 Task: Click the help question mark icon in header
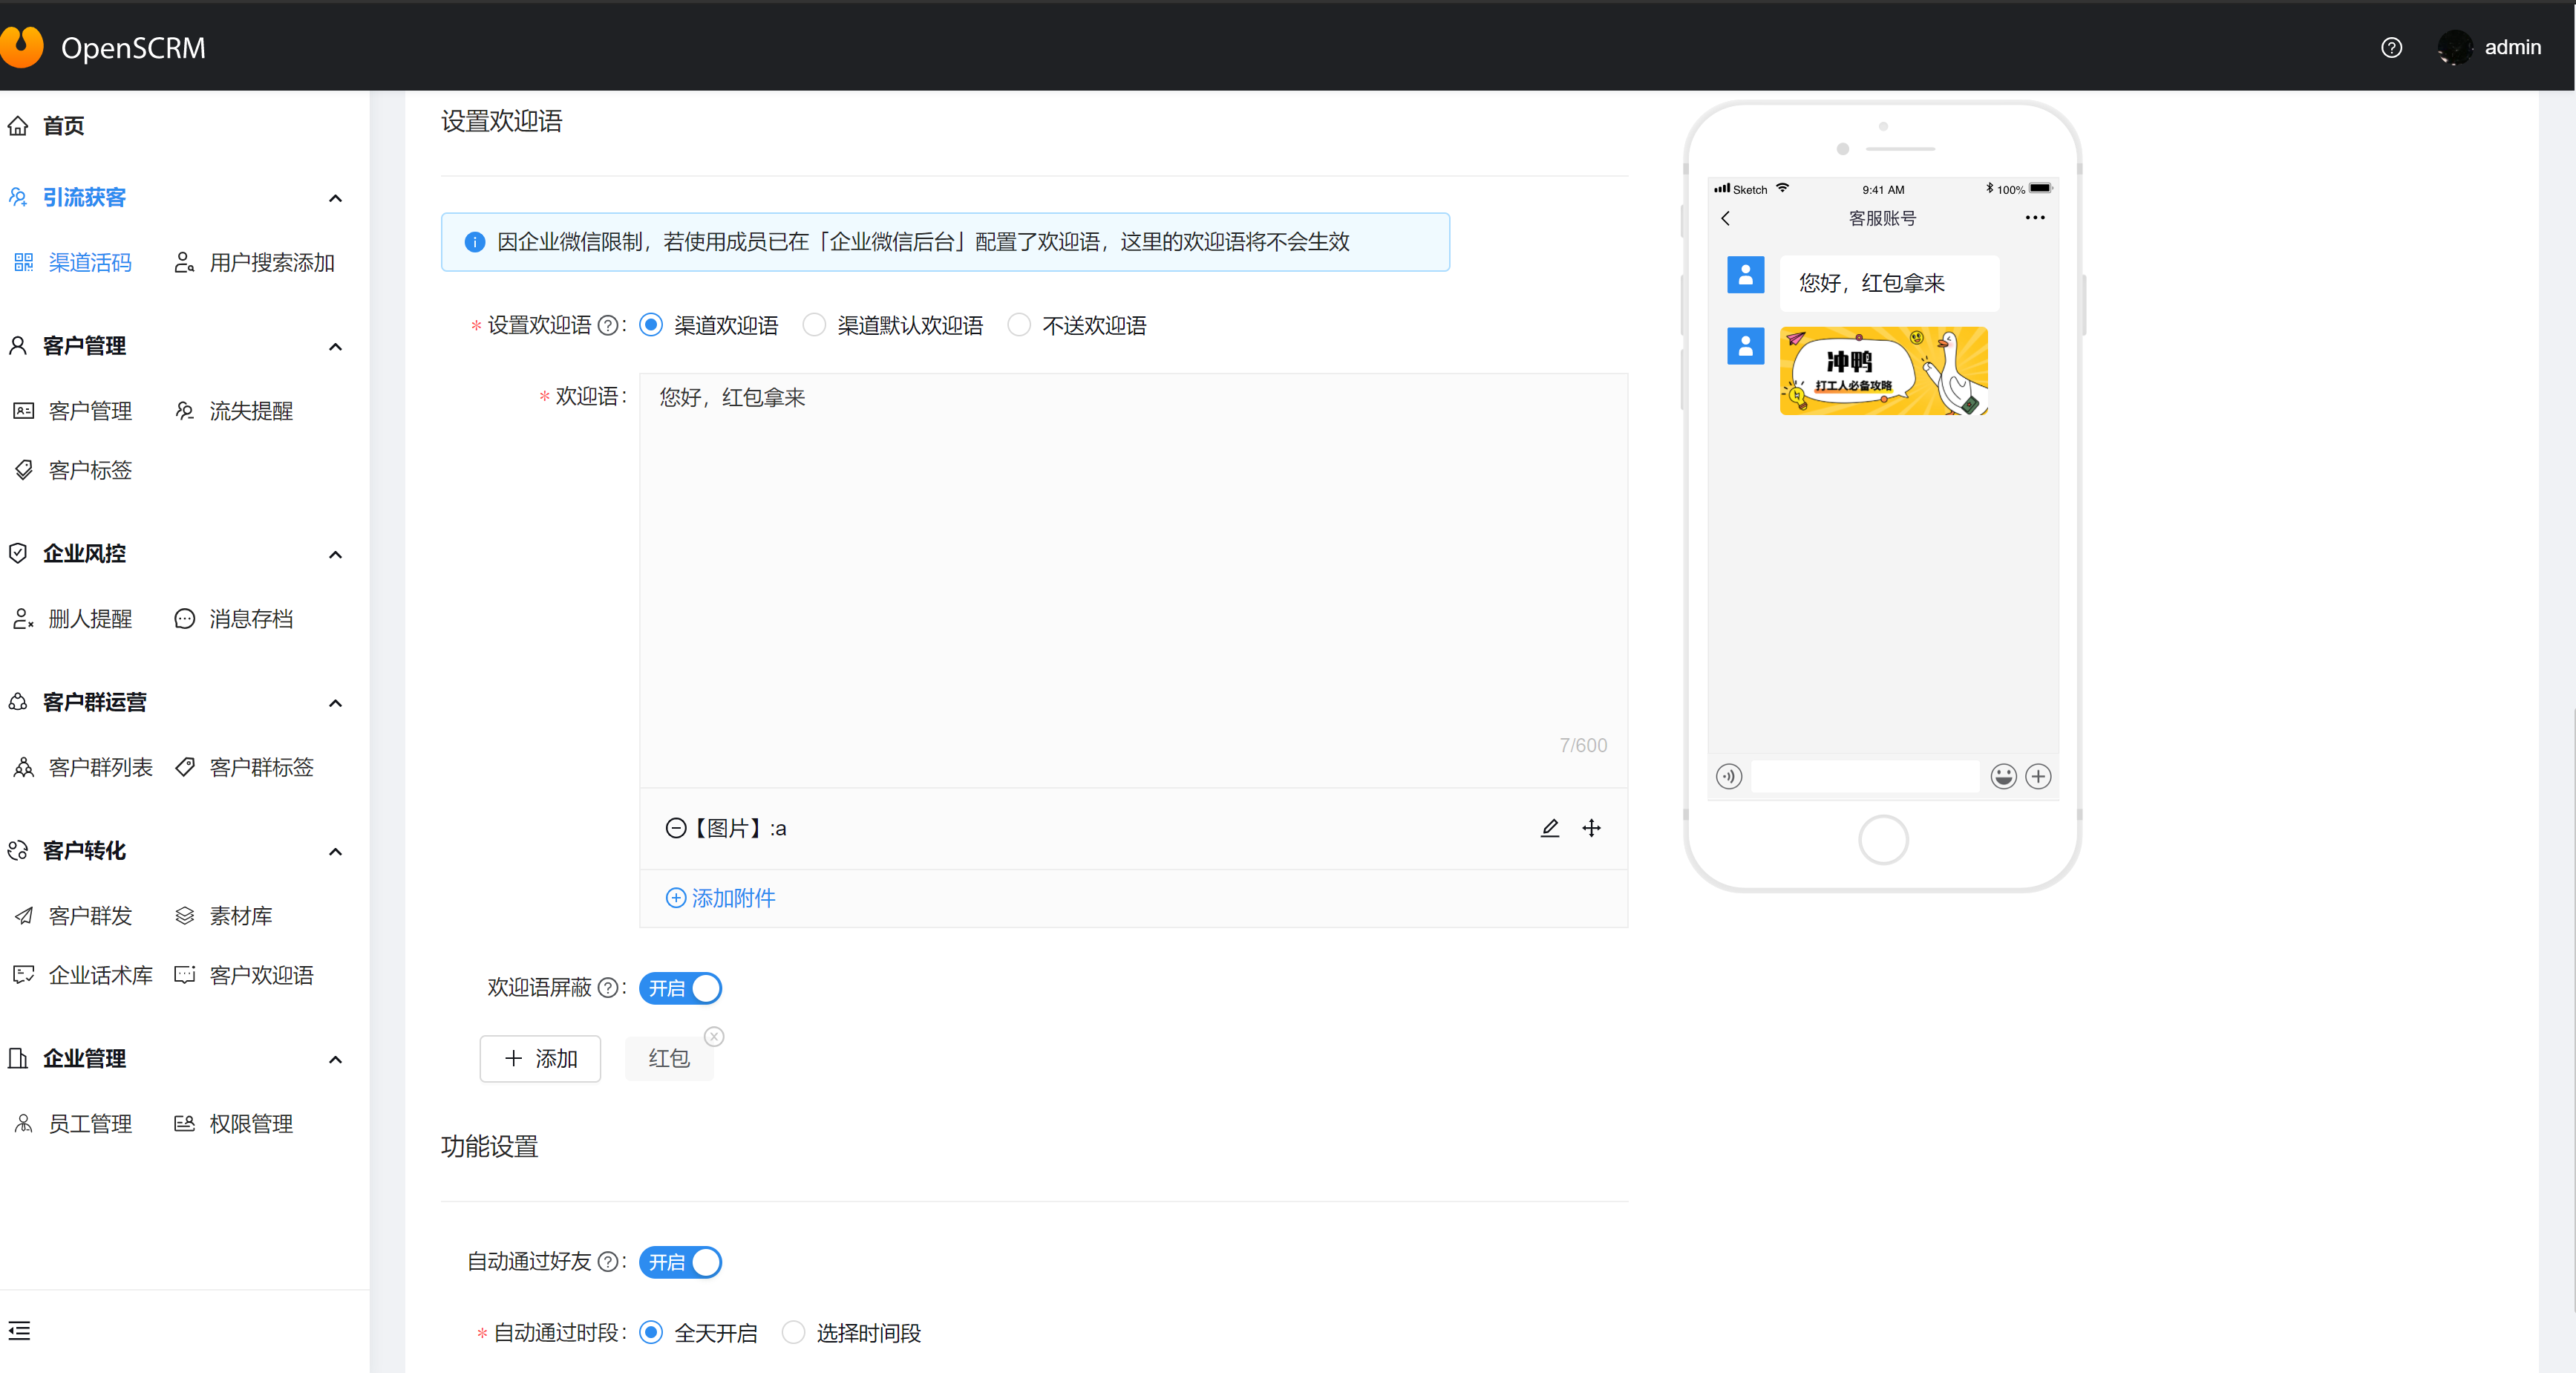(x=2391, y=48)
